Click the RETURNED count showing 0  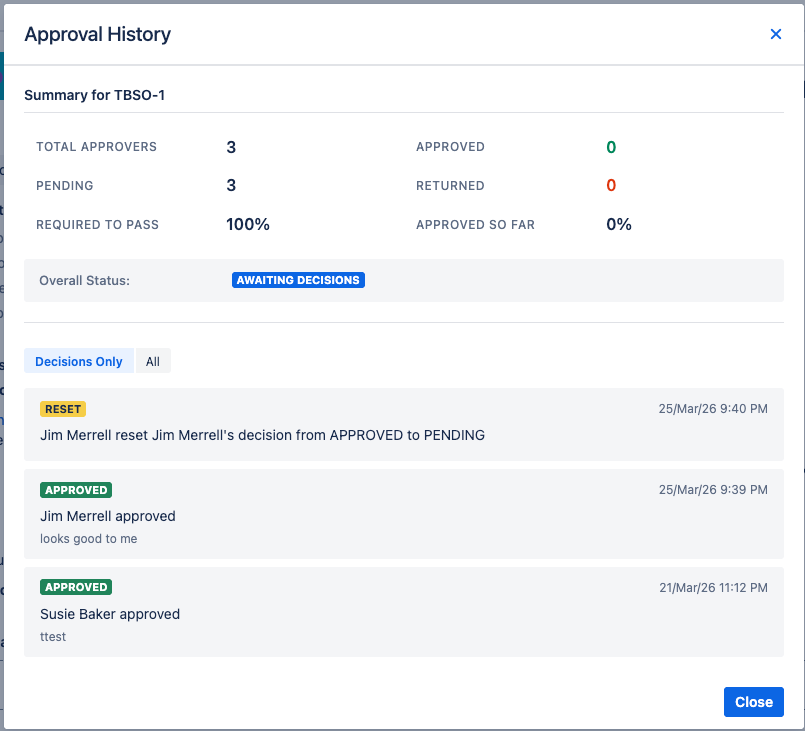(x=611, y=186)
